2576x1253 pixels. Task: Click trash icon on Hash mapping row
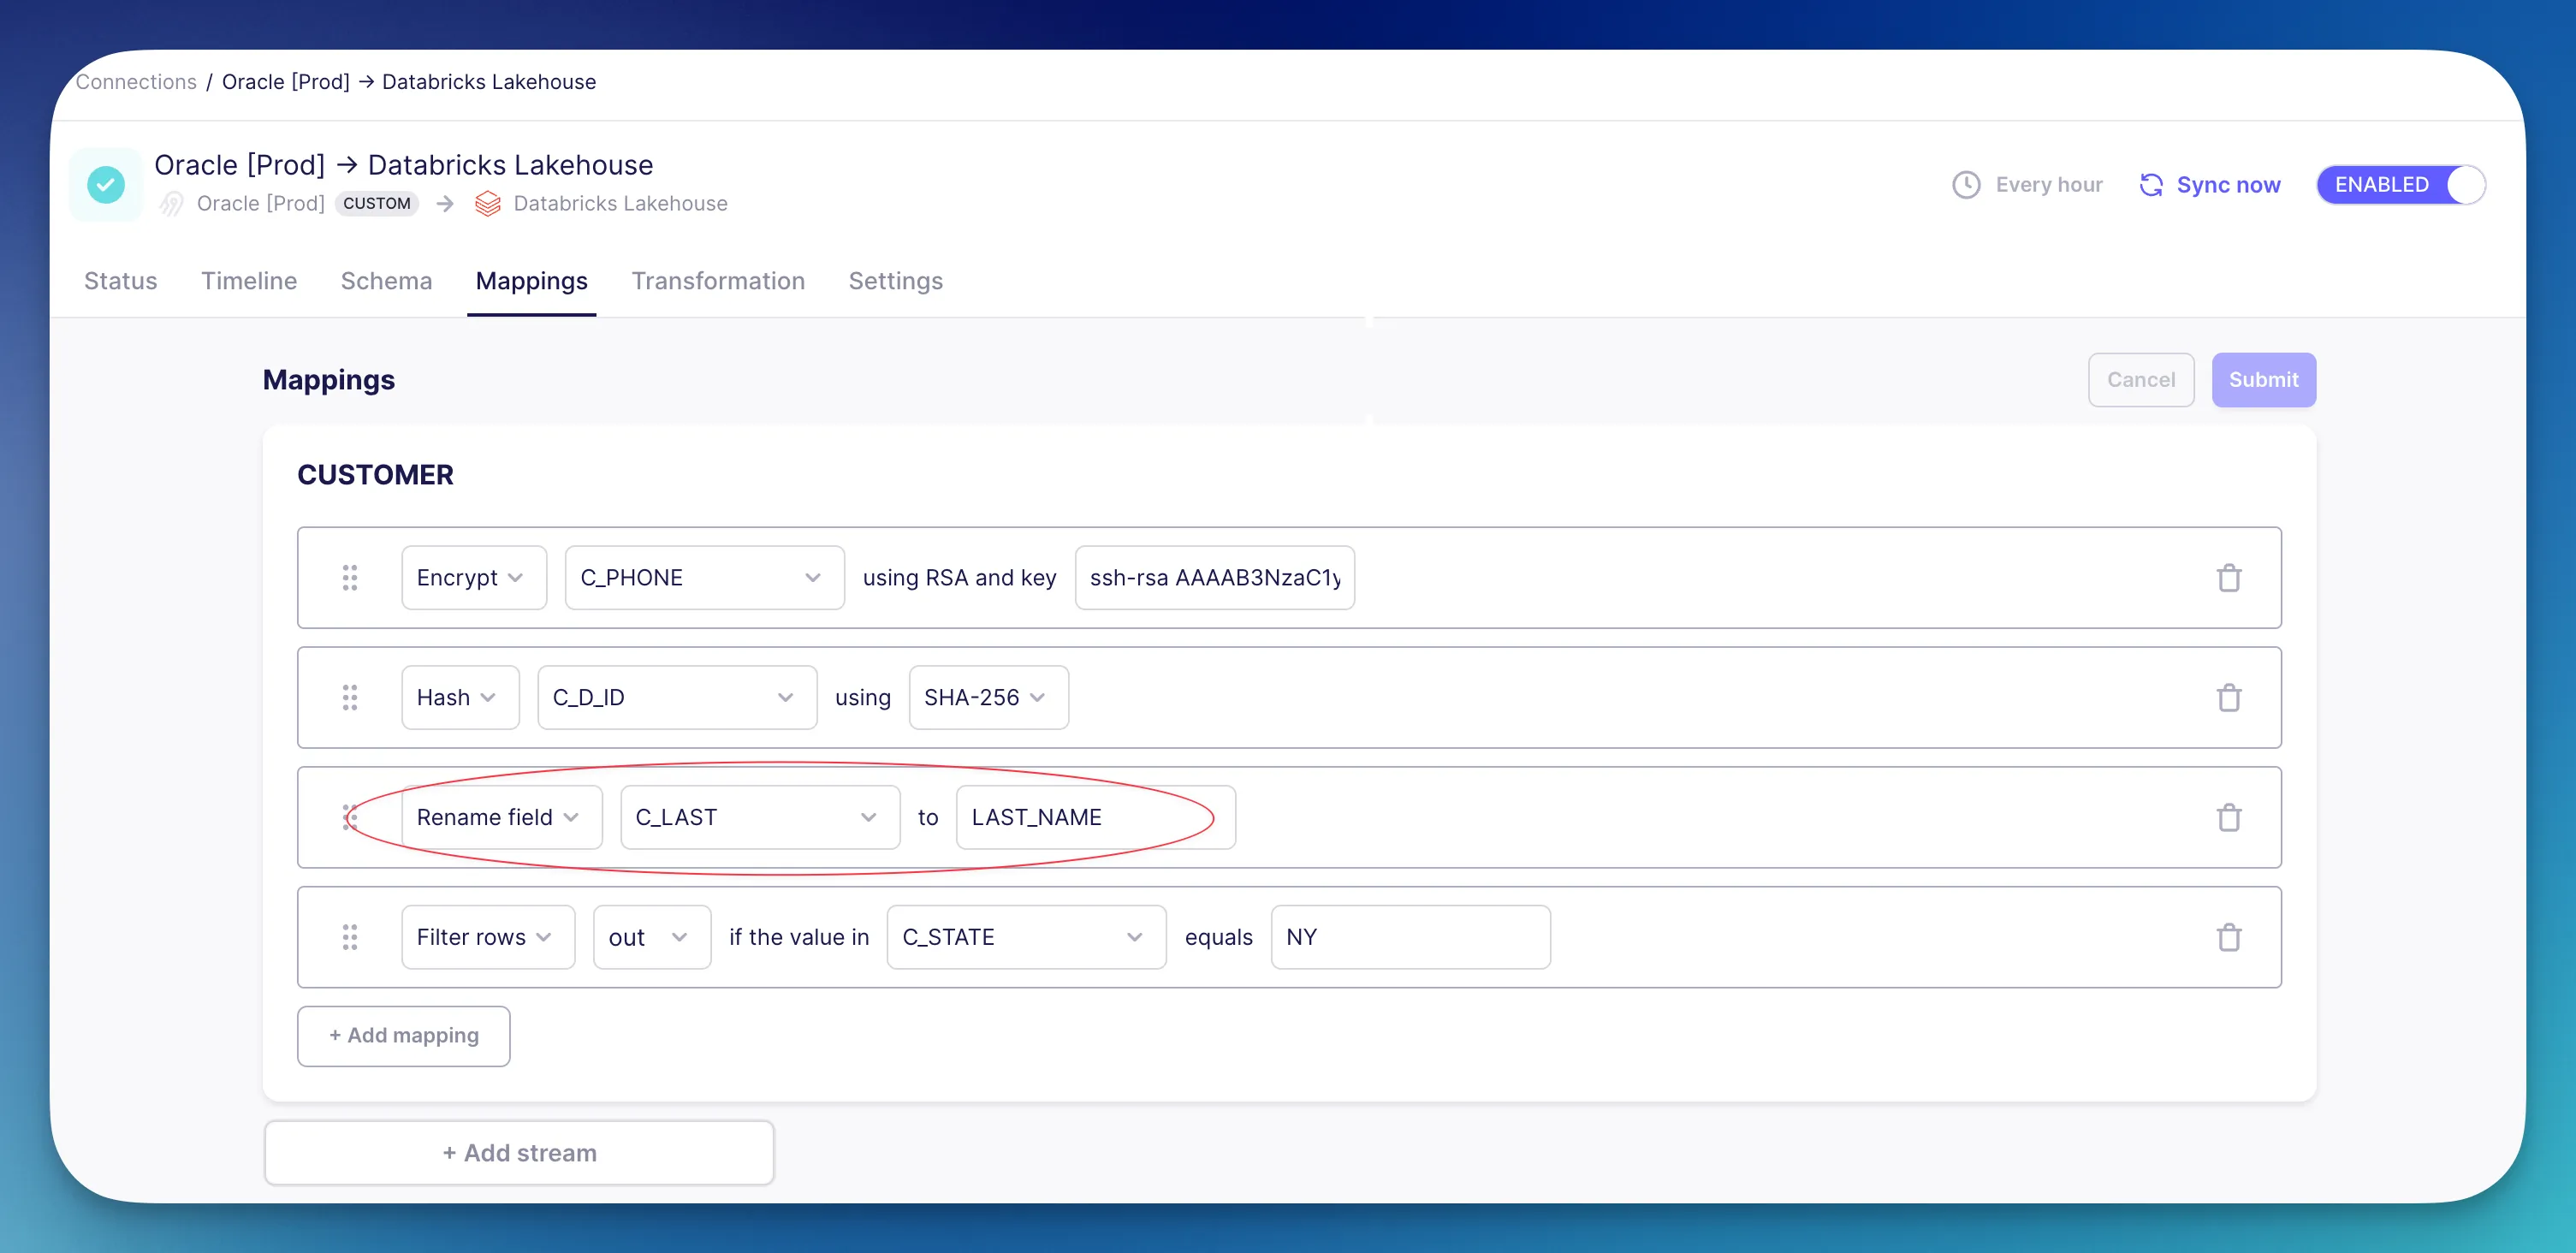[2228, 698]
